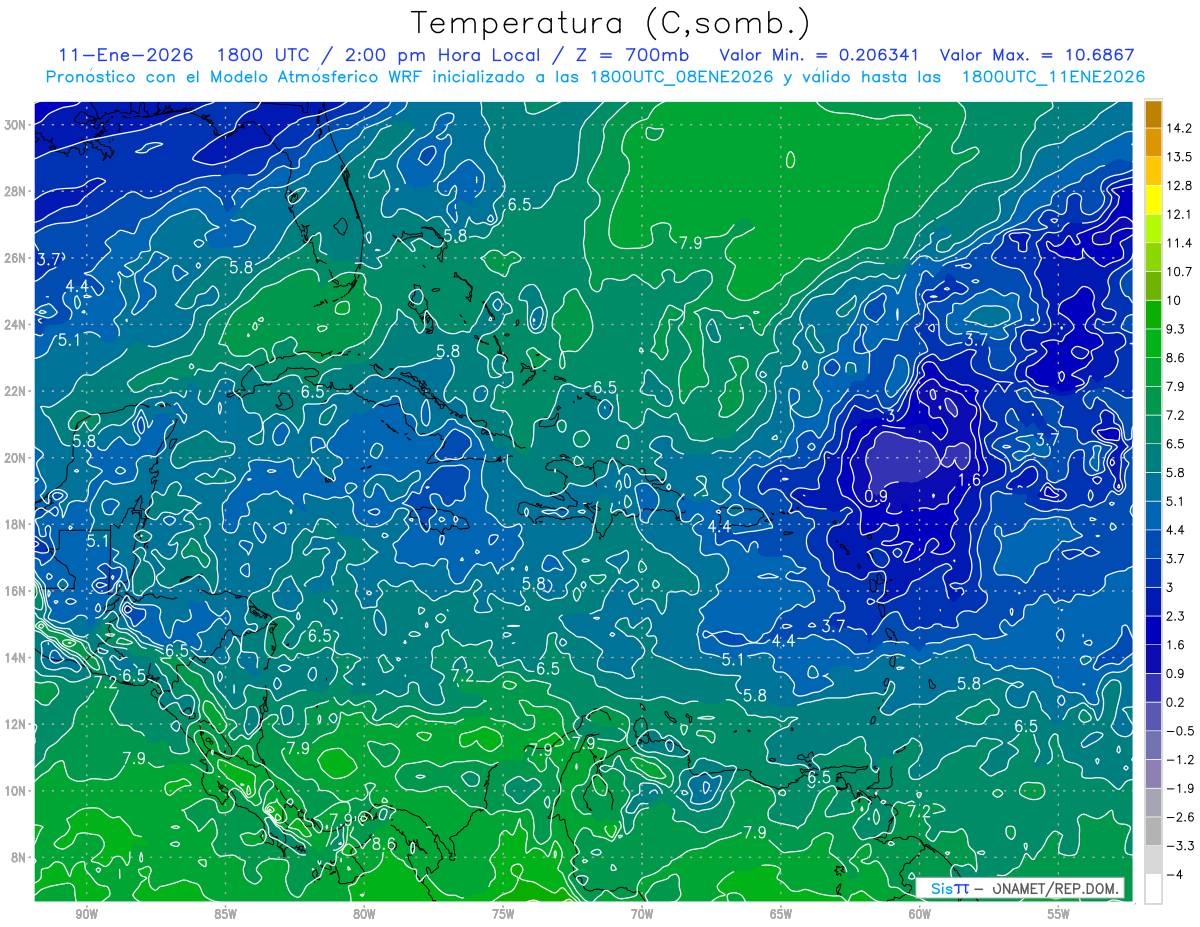Click the colorbar label "2.3"
This screenshot has height=927, width=1200.
(1176, 616)
